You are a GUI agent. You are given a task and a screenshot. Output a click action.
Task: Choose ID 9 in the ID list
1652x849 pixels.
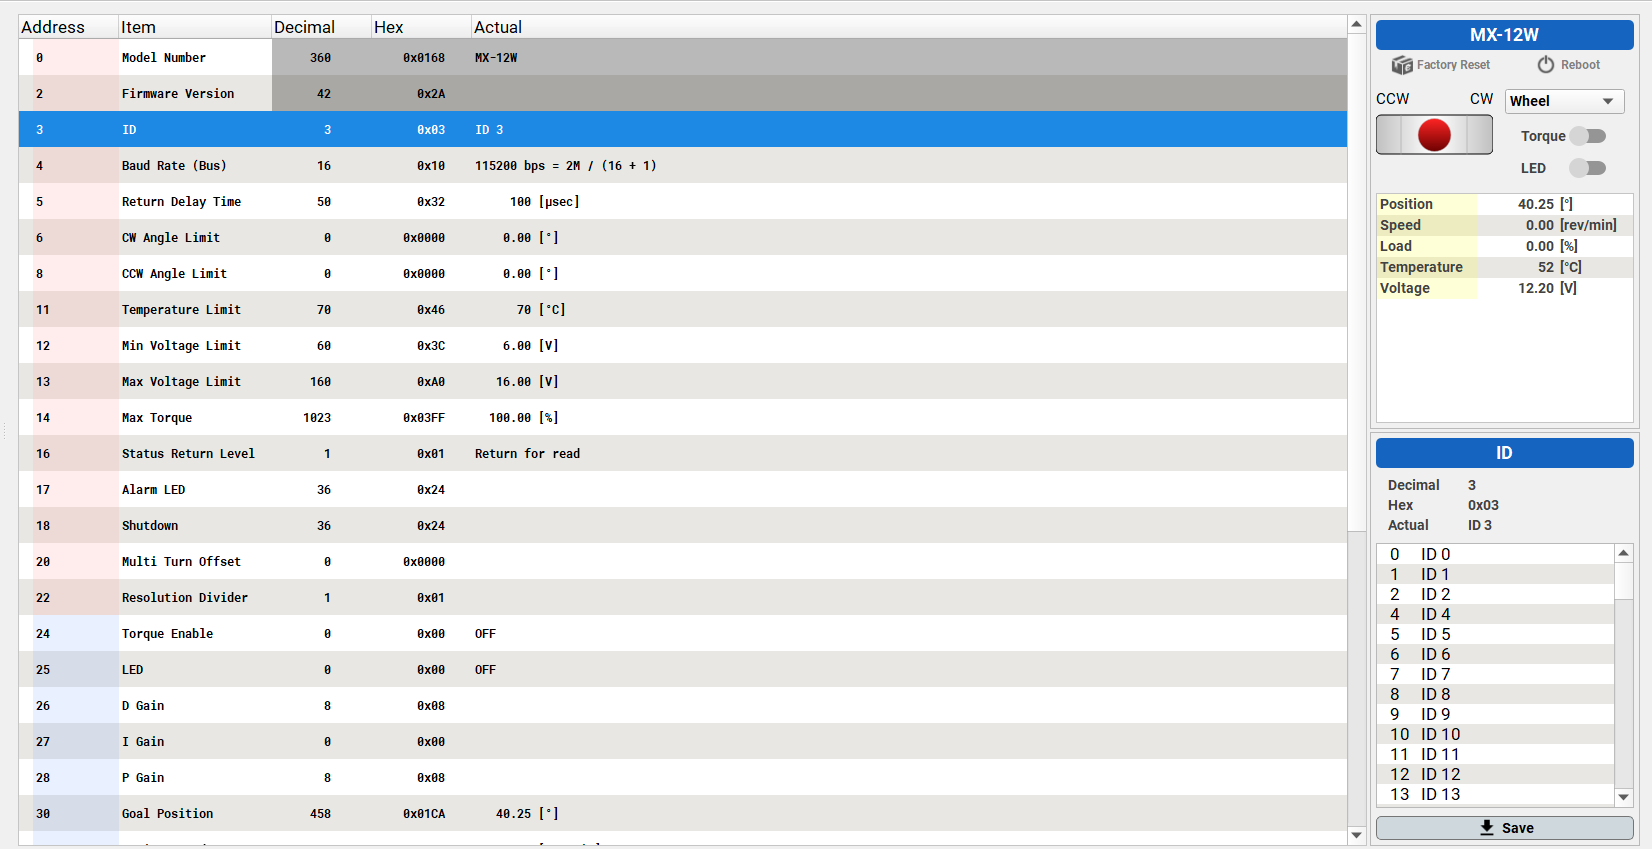[1496, 714]
